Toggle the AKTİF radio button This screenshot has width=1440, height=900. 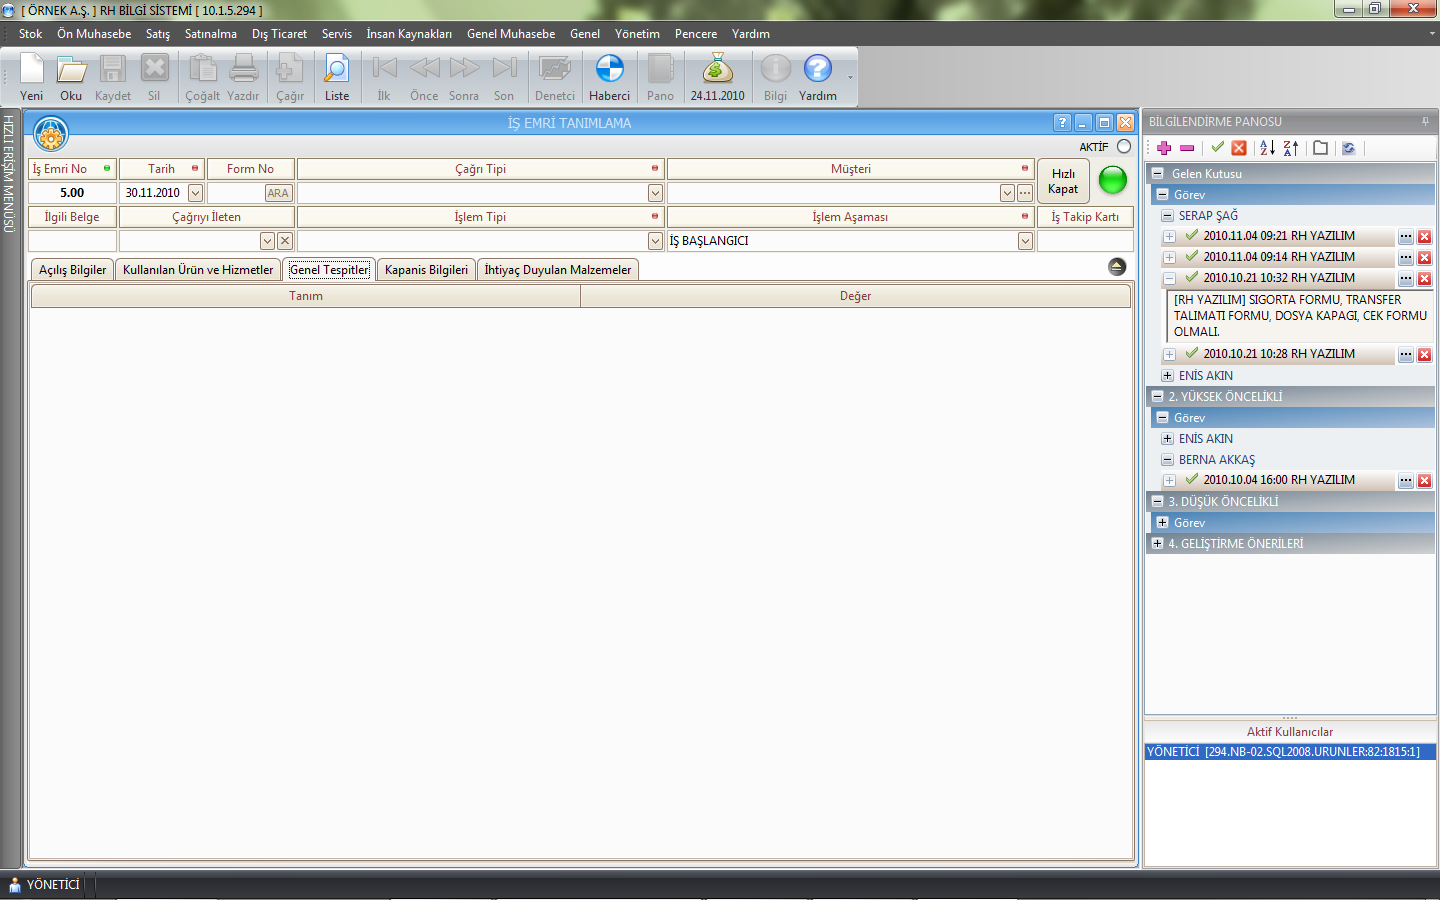[1124, 147]
